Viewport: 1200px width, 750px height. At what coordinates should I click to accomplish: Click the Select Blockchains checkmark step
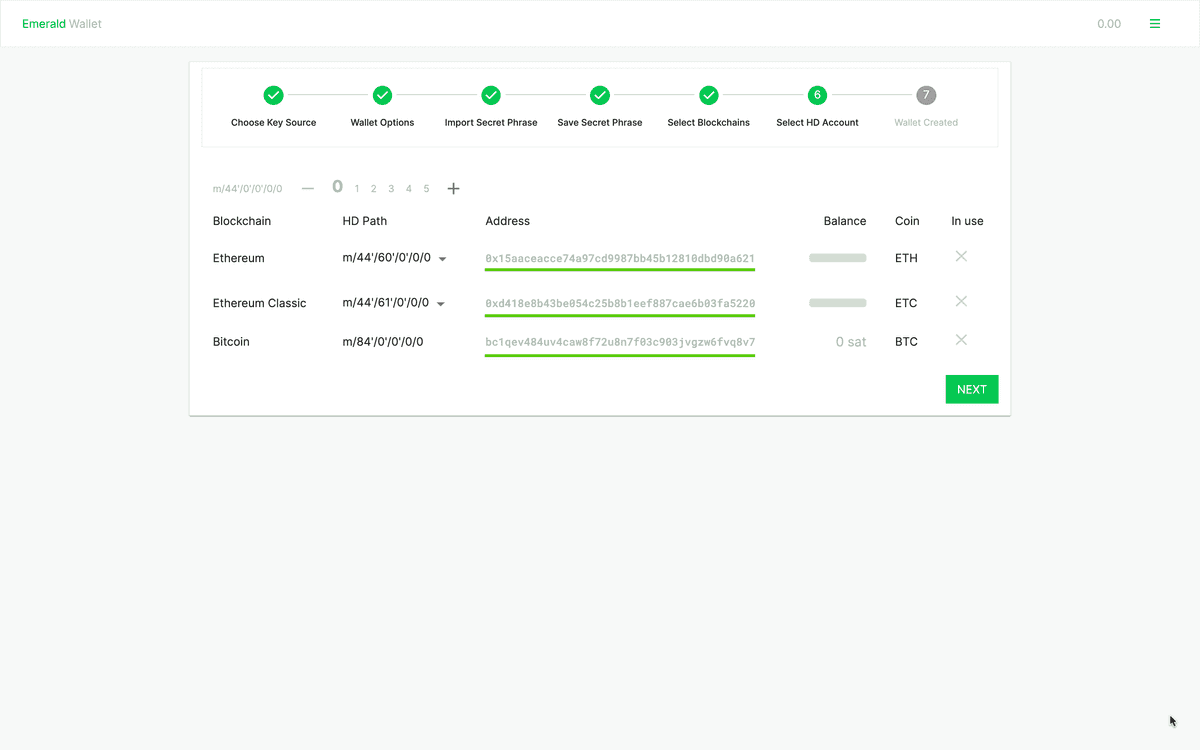(708, 95)
